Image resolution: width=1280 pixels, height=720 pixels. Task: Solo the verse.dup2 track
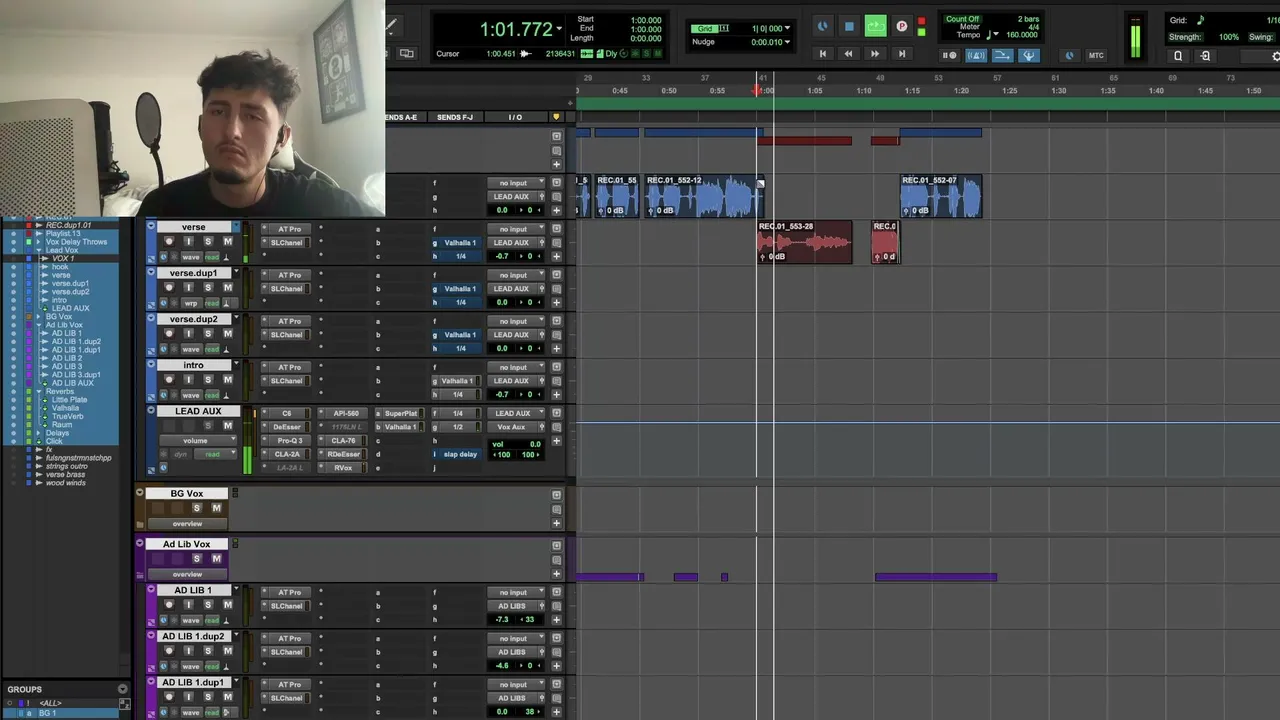pyautogui.click(x=208, y=334)
